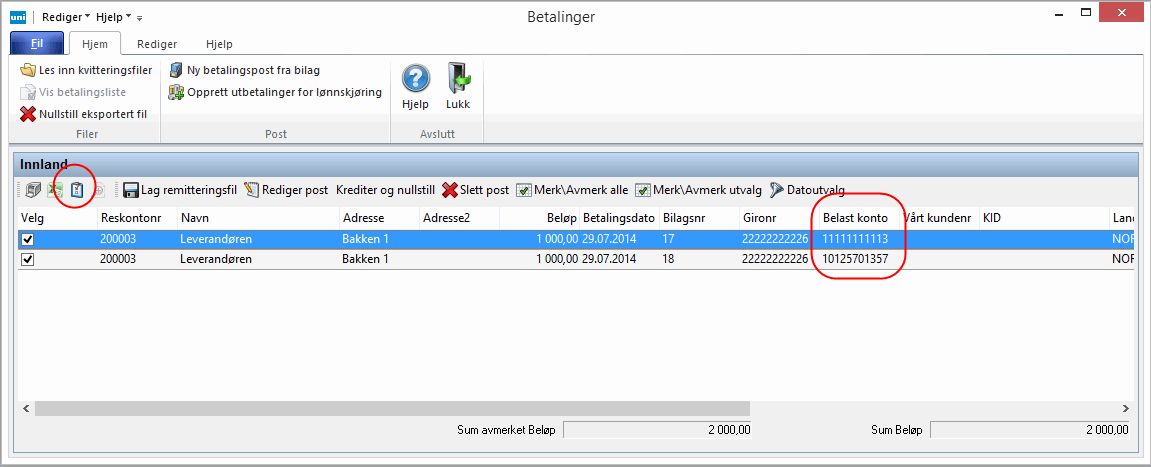Open the Fil menu tab
Screen dimensions: 1151x467
[x=37, y=44]
